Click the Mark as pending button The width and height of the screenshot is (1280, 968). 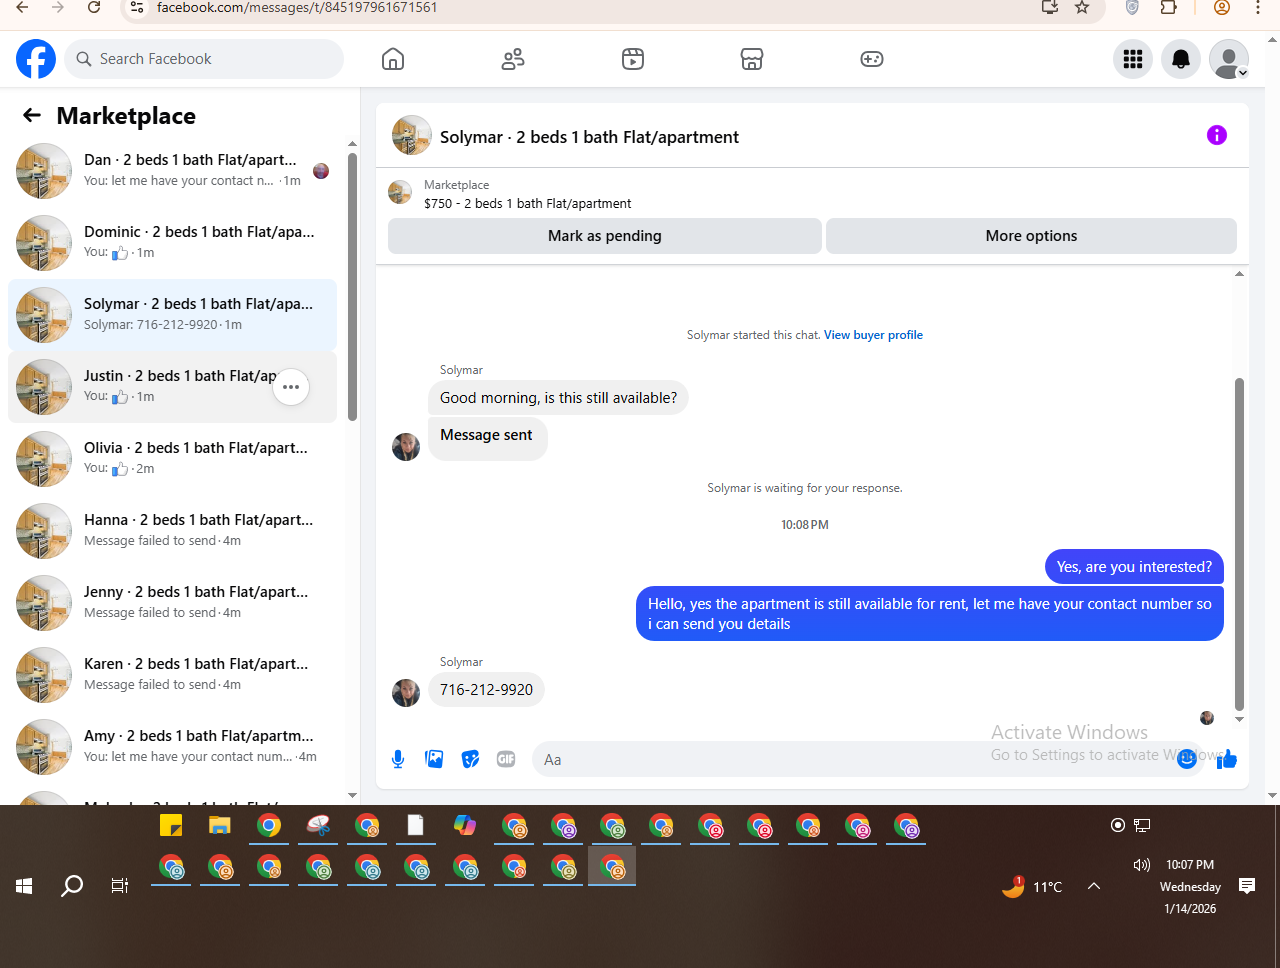click(604, 236)
